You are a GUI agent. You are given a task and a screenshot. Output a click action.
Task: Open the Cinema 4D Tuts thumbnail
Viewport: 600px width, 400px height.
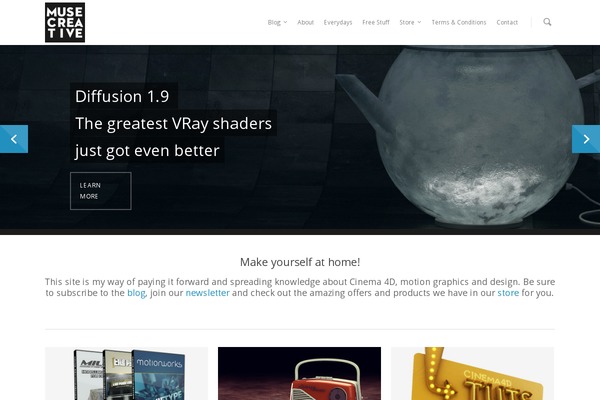[472, 374]
